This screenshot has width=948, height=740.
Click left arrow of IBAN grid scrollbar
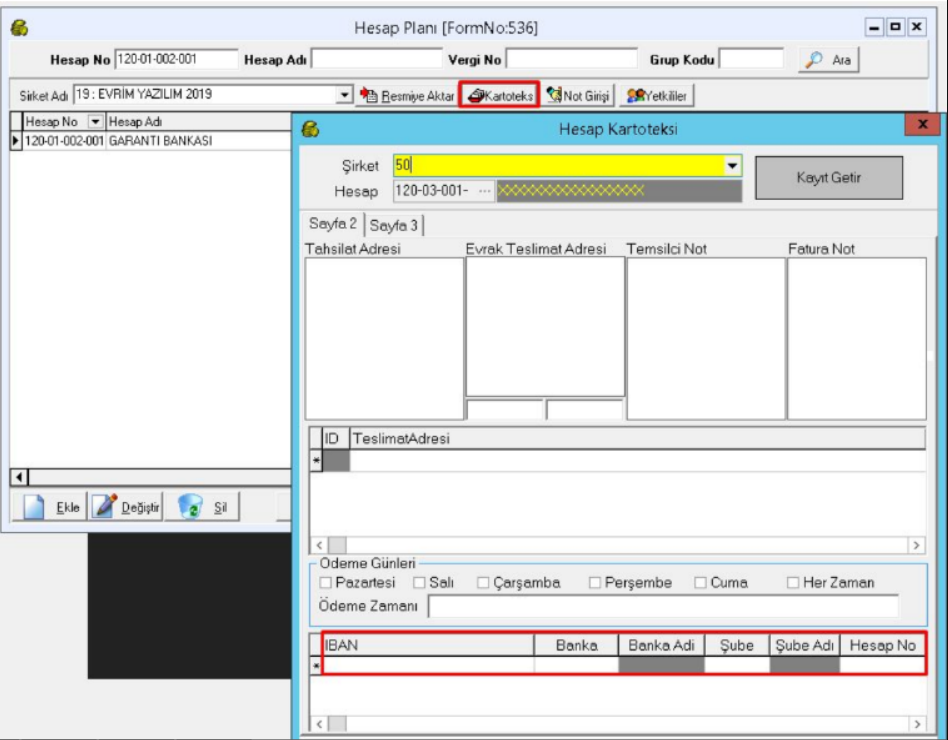point(319,724)
